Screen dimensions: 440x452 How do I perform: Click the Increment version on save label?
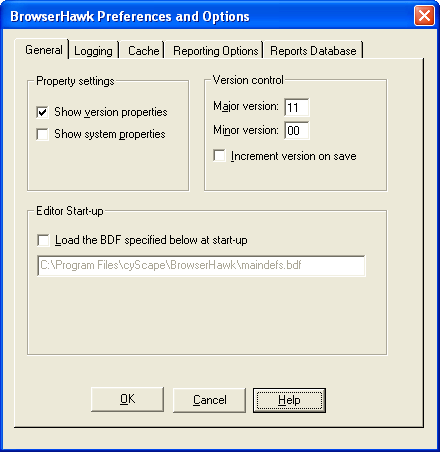click(x=293, y=156)
